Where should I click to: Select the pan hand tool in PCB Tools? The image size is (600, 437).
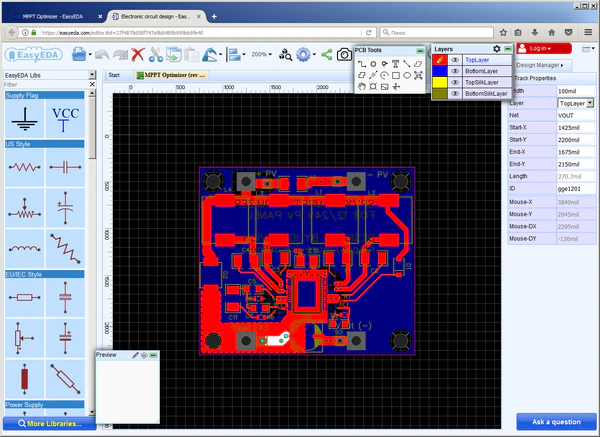point(362,86)
